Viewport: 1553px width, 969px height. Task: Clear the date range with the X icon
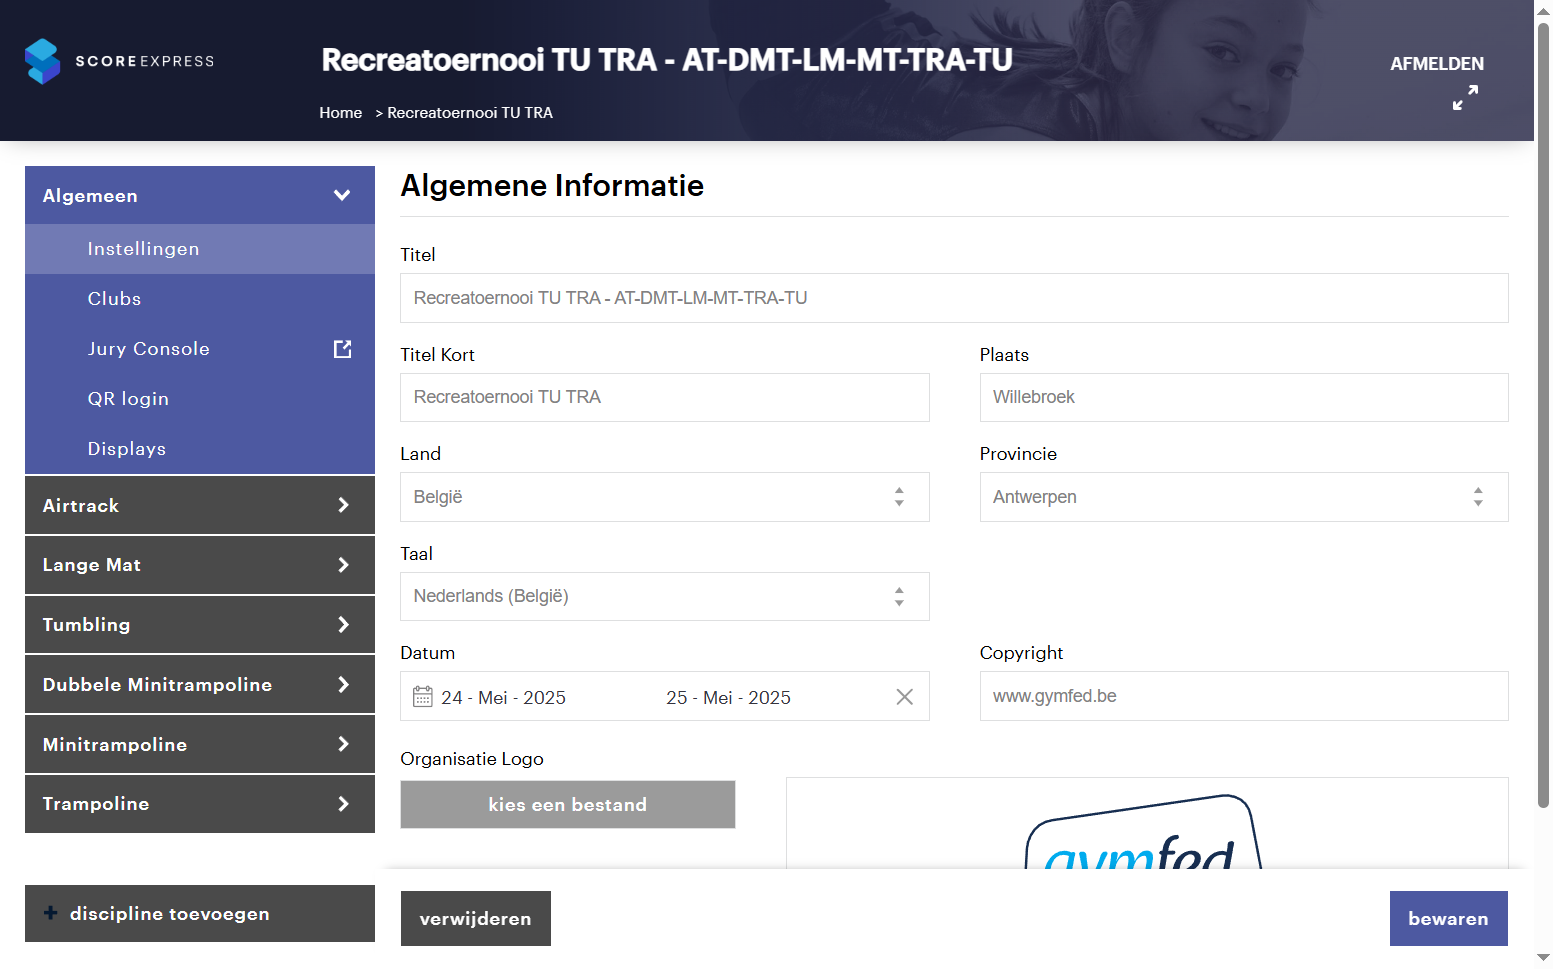click(x=904, y=696)
